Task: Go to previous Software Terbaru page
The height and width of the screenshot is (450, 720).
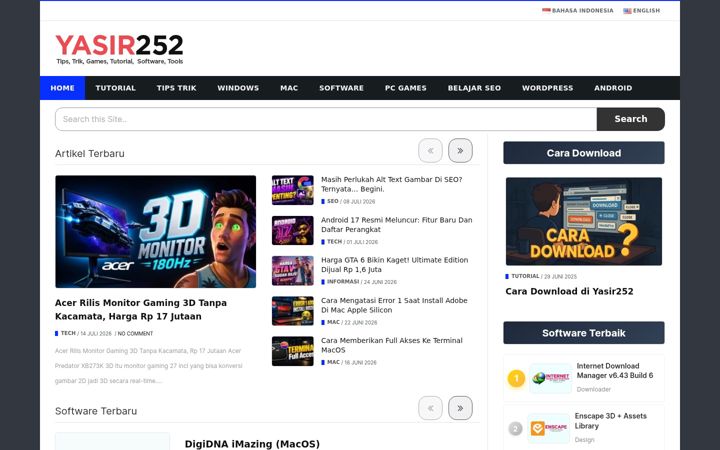Action: (430, 408)
